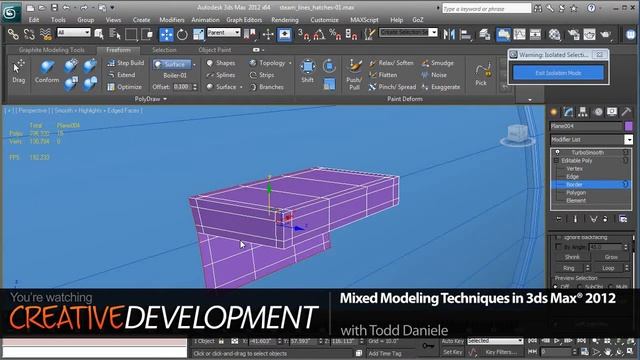The width and height of the screenshot is (640, 360).
Task: Toggle the Percent Snap icon
Action: pos(335,35)
